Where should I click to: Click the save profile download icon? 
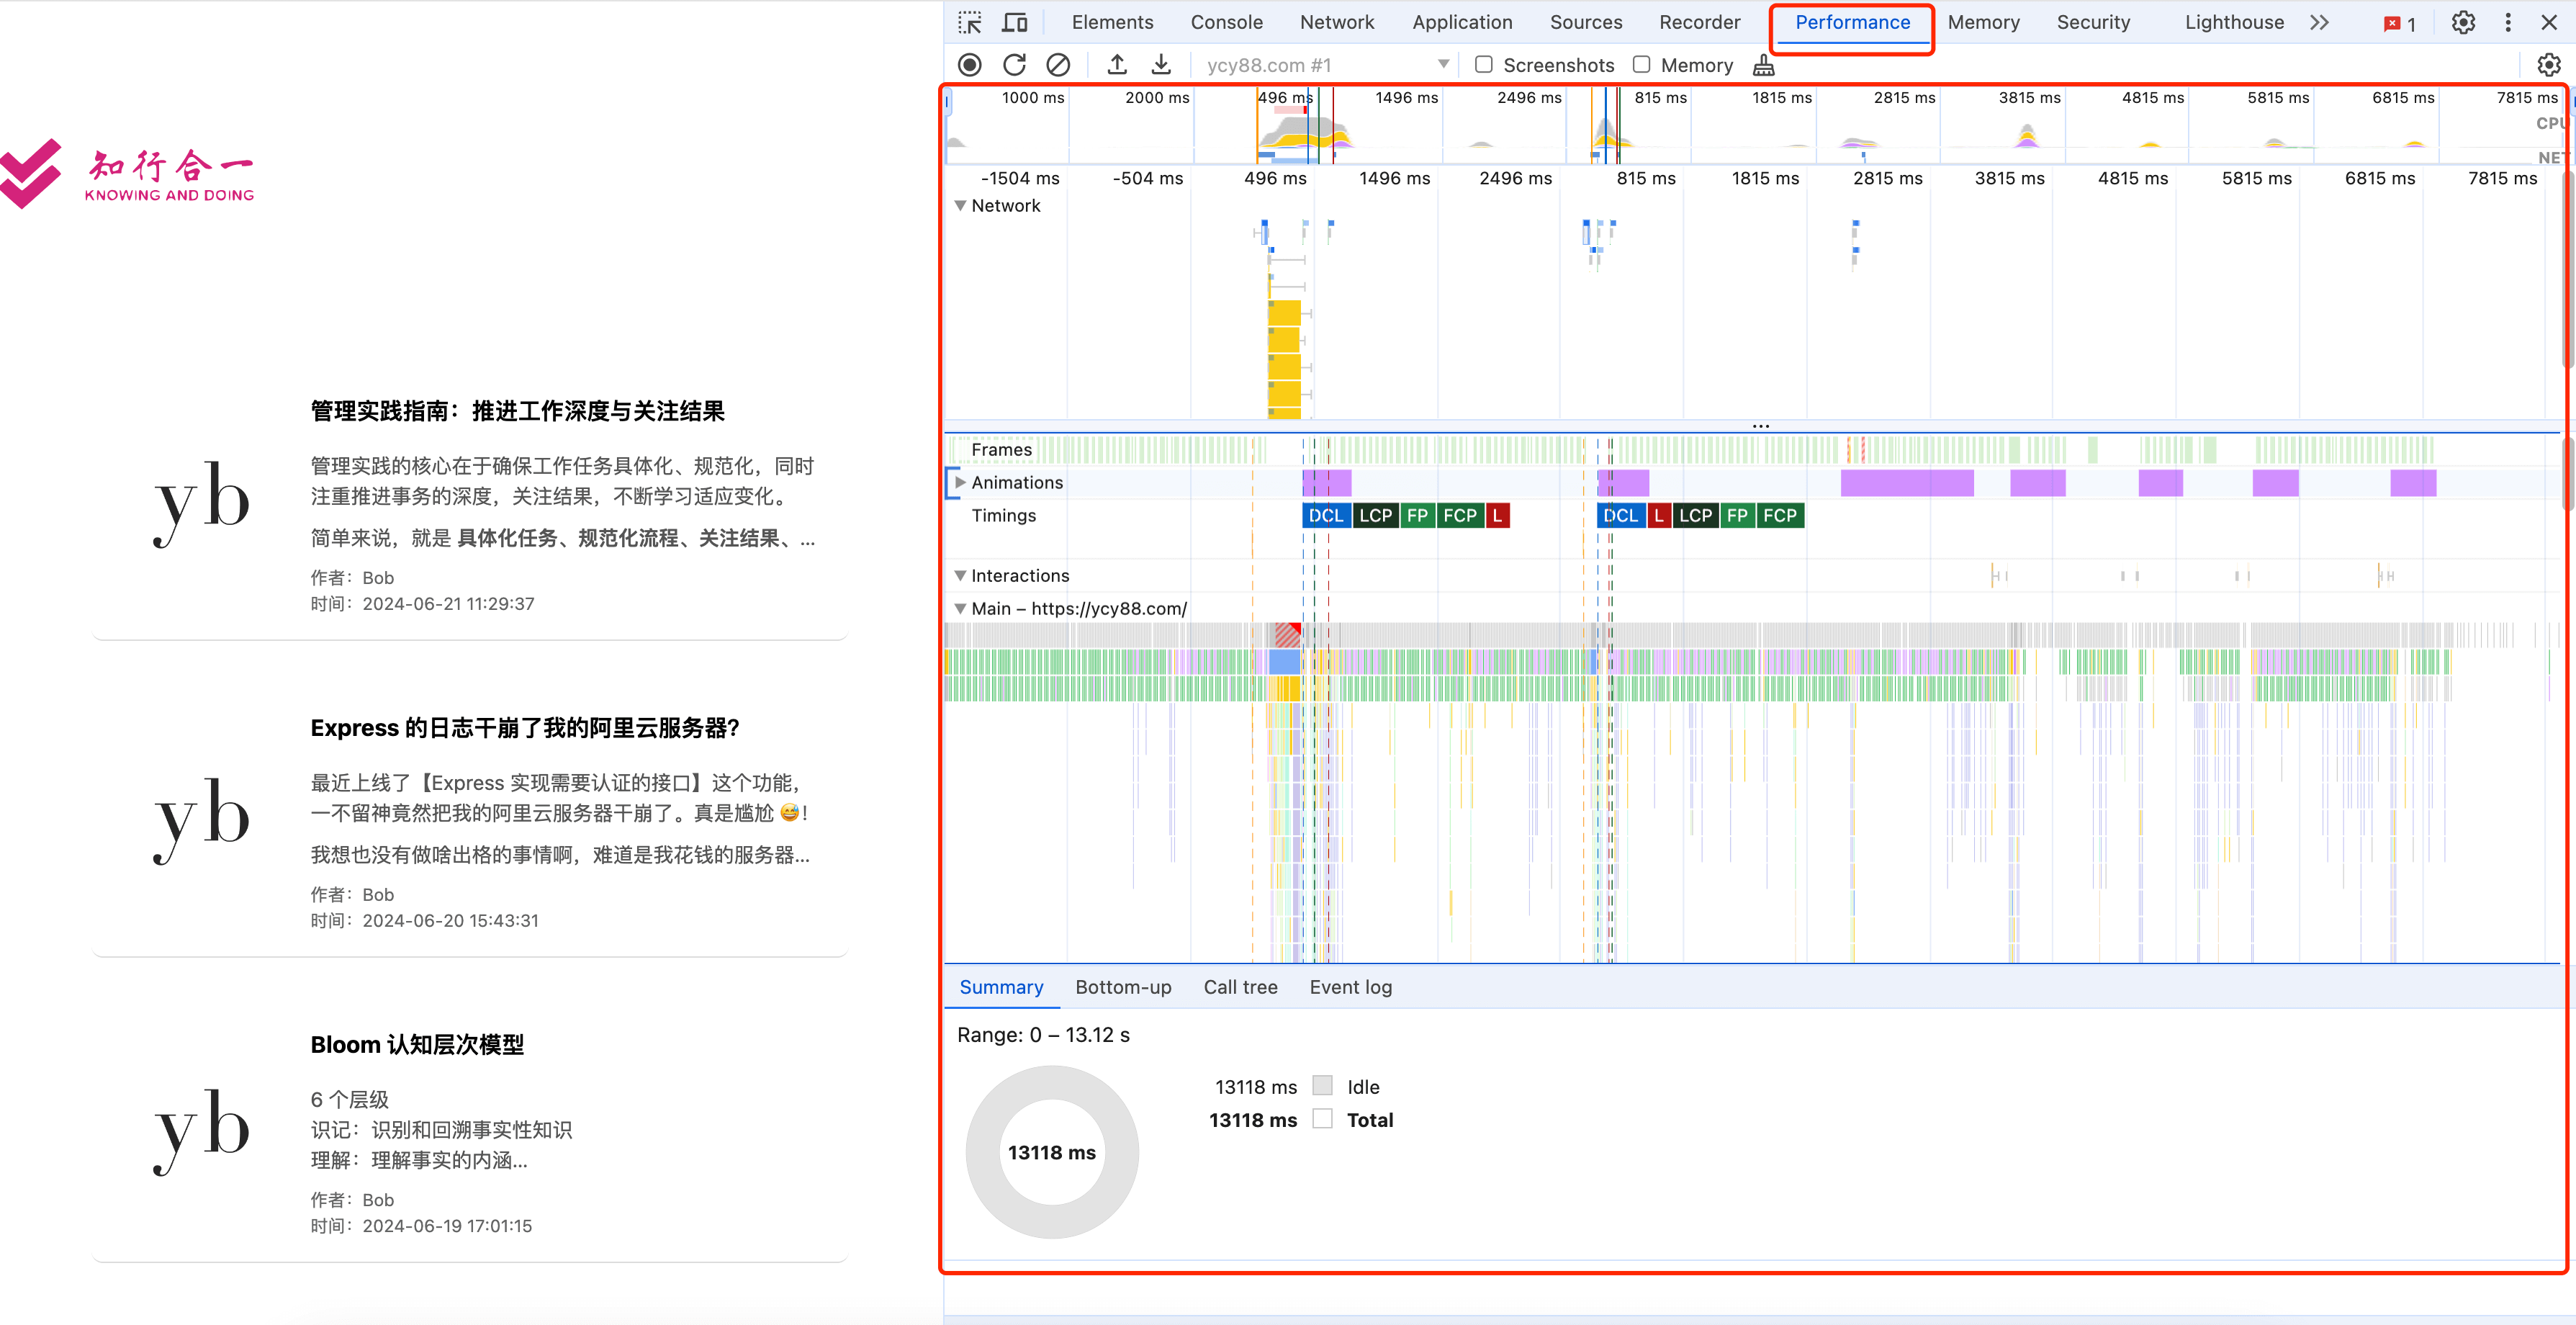tap(1161, 65)
